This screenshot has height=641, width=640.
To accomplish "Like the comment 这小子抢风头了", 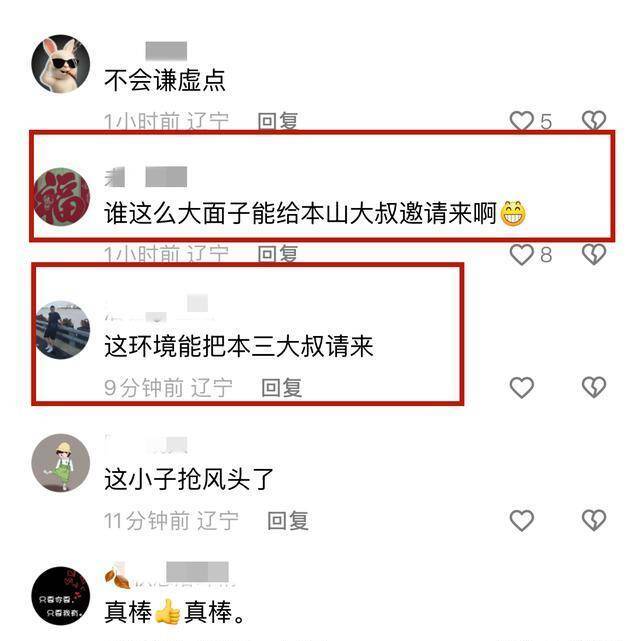I will point(521,520).
